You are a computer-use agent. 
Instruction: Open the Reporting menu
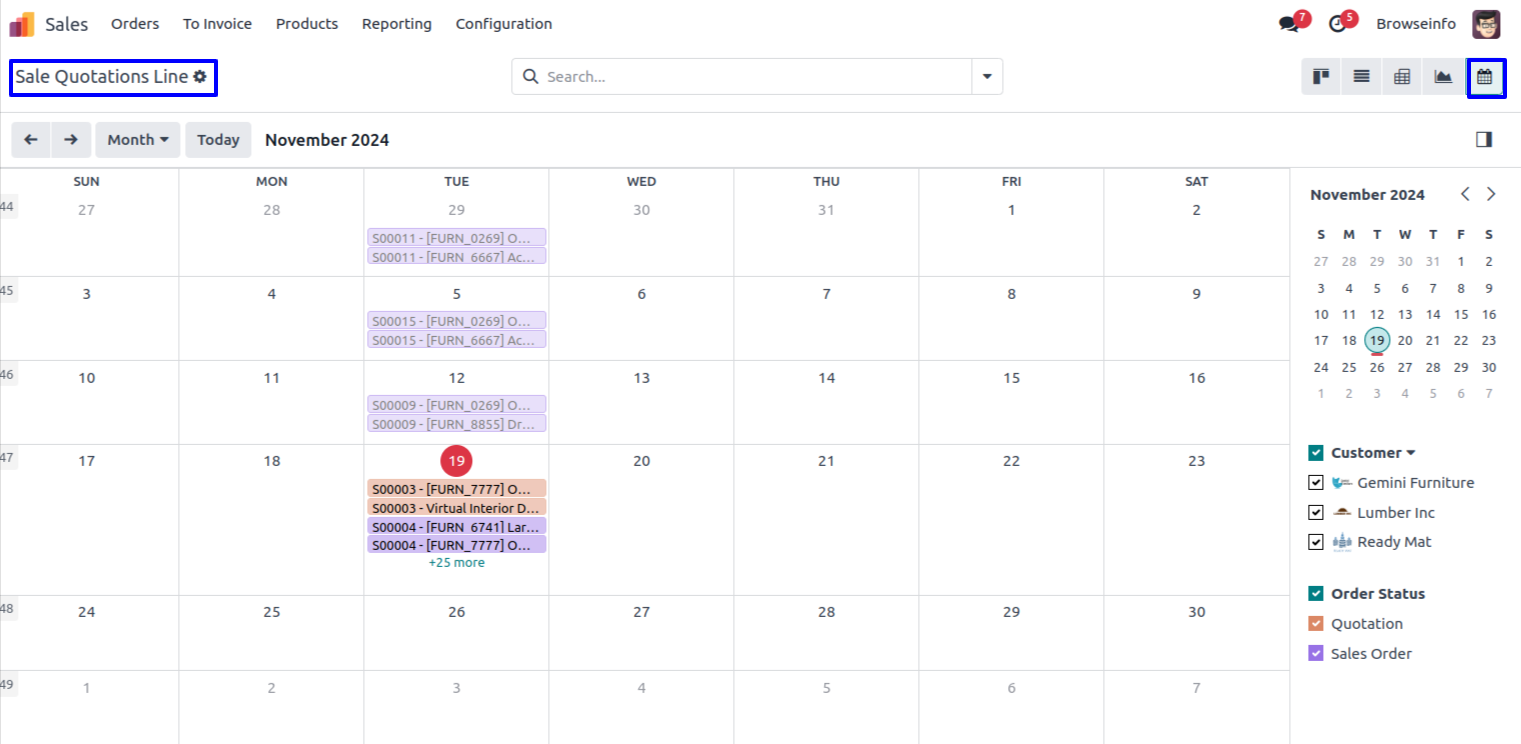(x=397, y=24)
